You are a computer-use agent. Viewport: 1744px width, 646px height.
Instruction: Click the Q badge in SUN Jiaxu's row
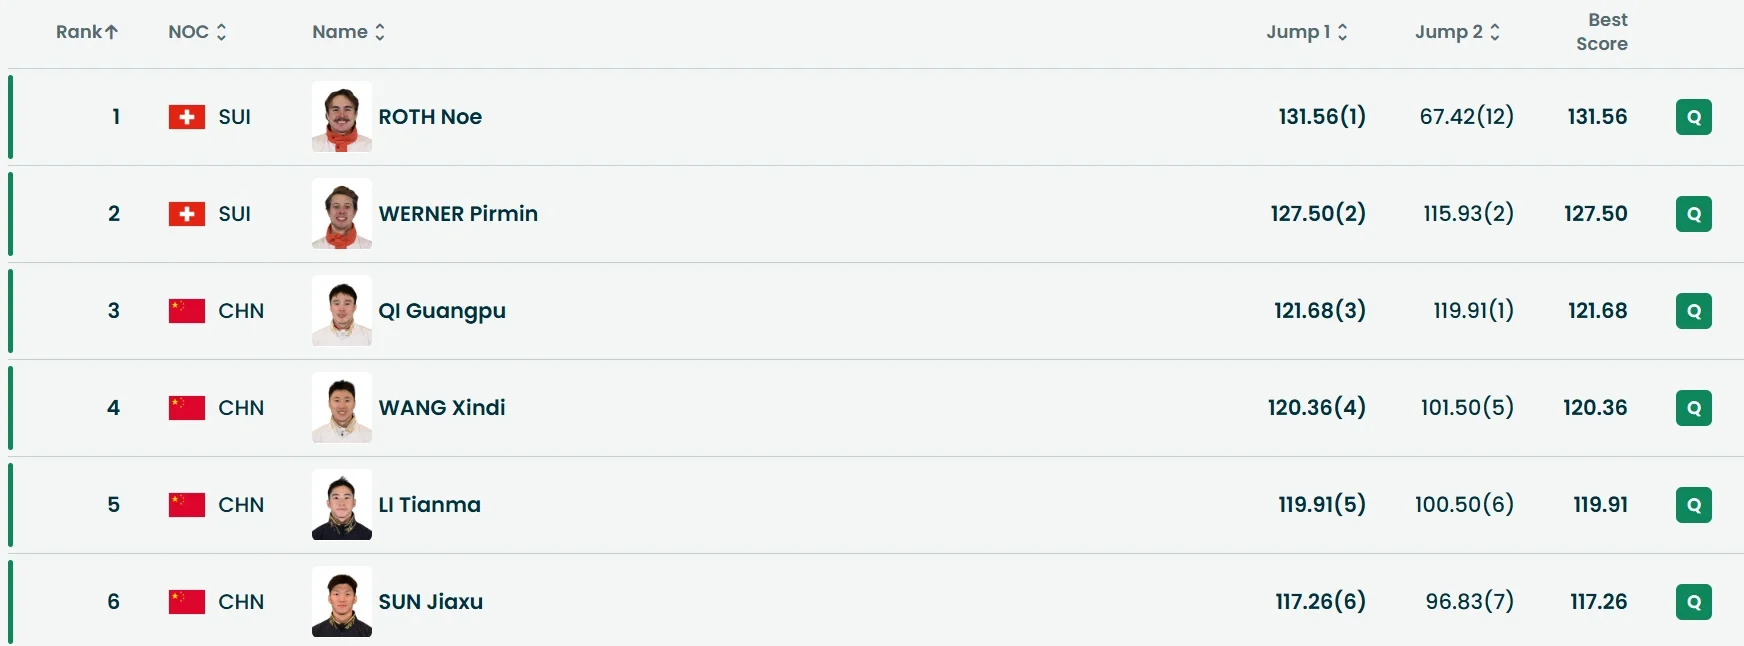pyautogui.click(x=1693, y=602)
